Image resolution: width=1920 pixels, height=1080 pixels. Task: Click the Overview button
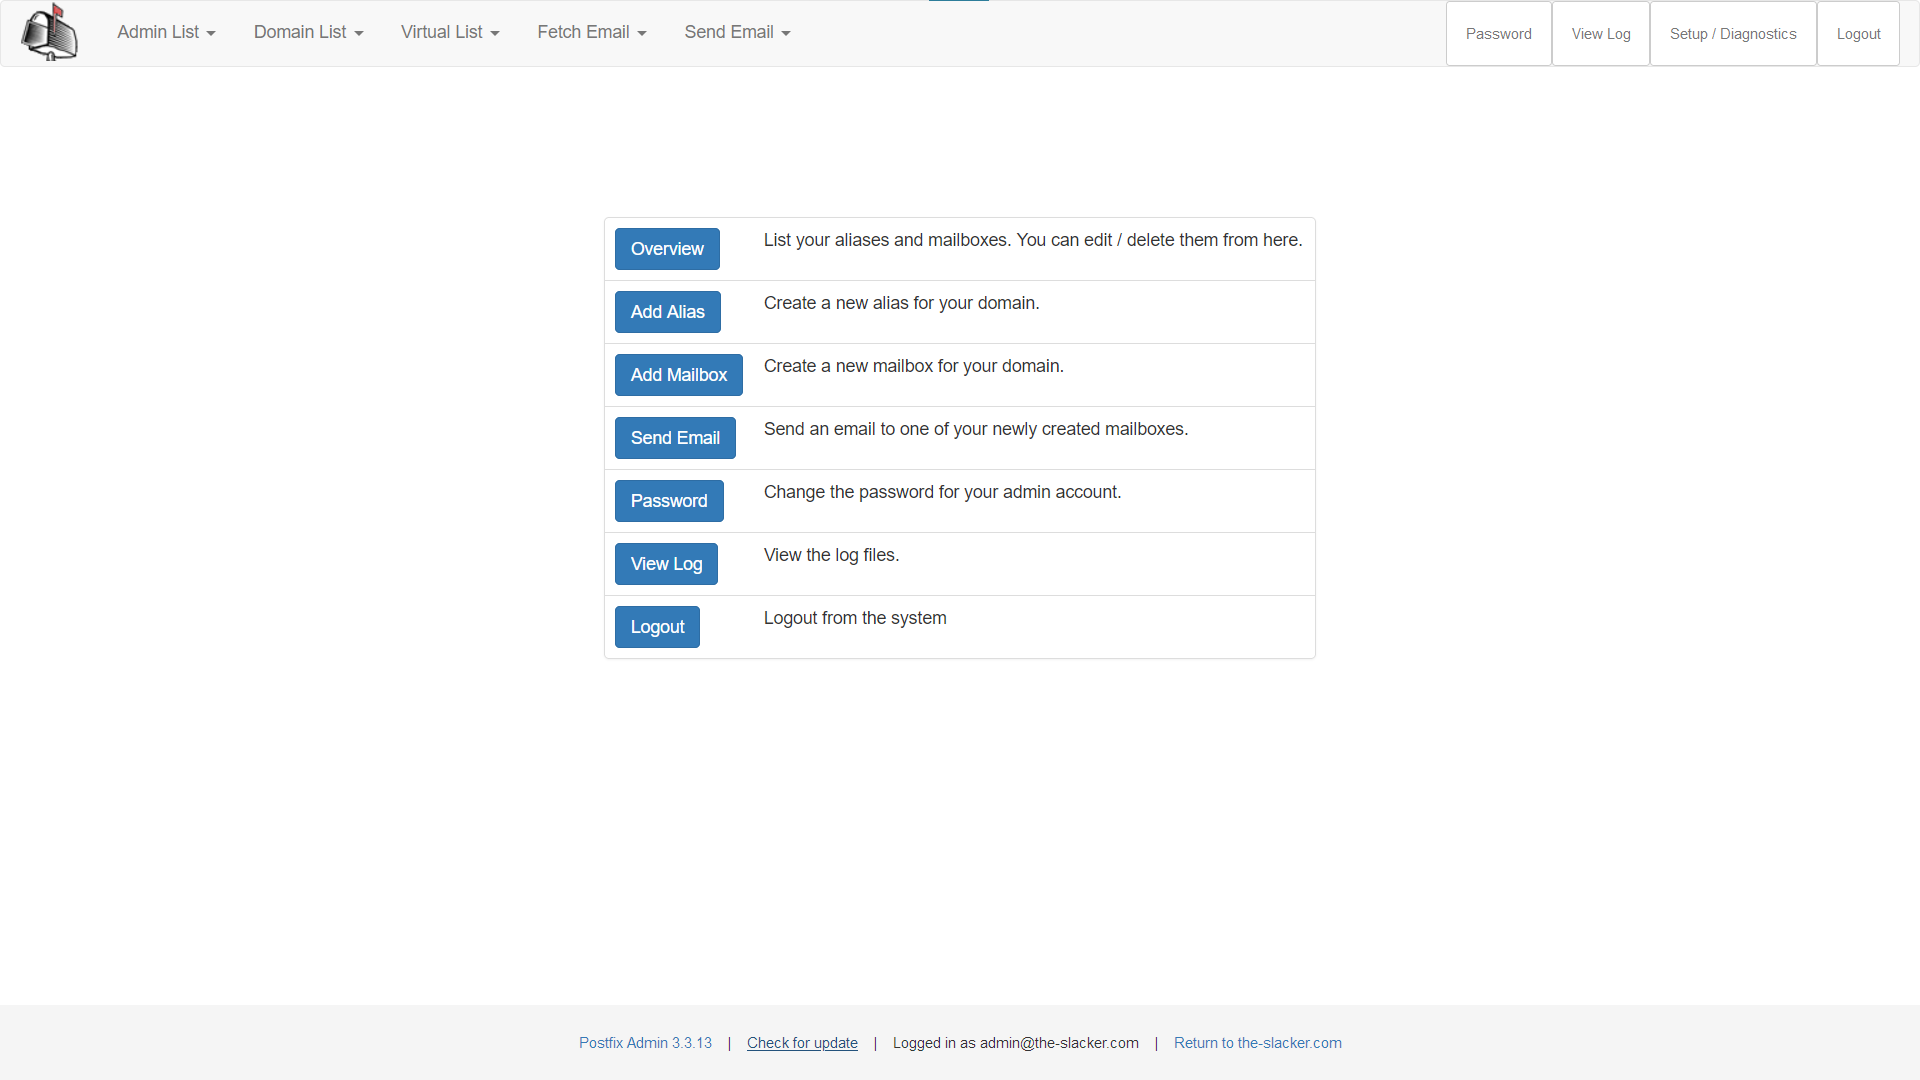tap(667, 249)
